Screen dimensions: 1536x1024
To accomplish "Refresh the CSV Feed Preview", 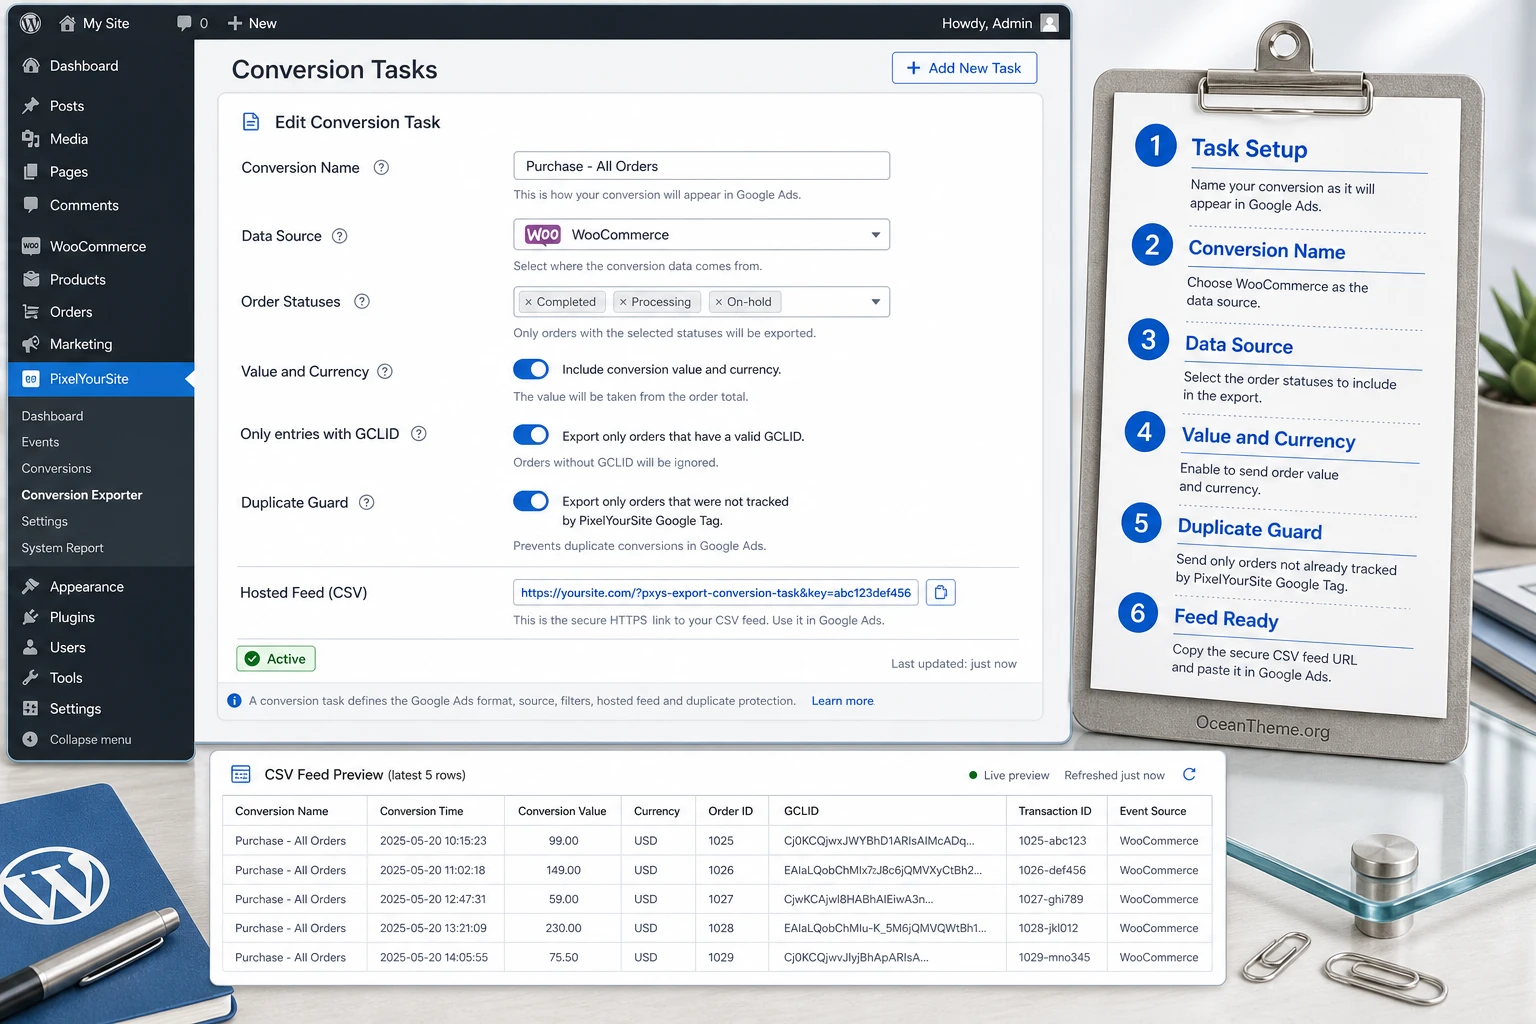I will (1189, 775).
